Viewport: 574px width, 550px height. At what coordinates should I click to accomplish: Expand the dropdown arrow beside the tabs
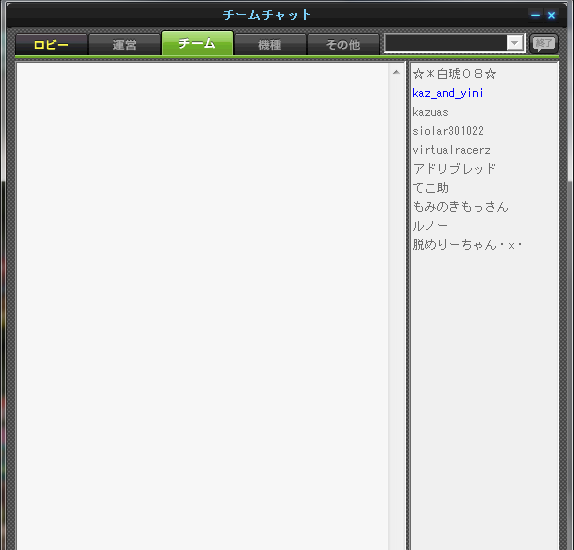click(514, 43)
